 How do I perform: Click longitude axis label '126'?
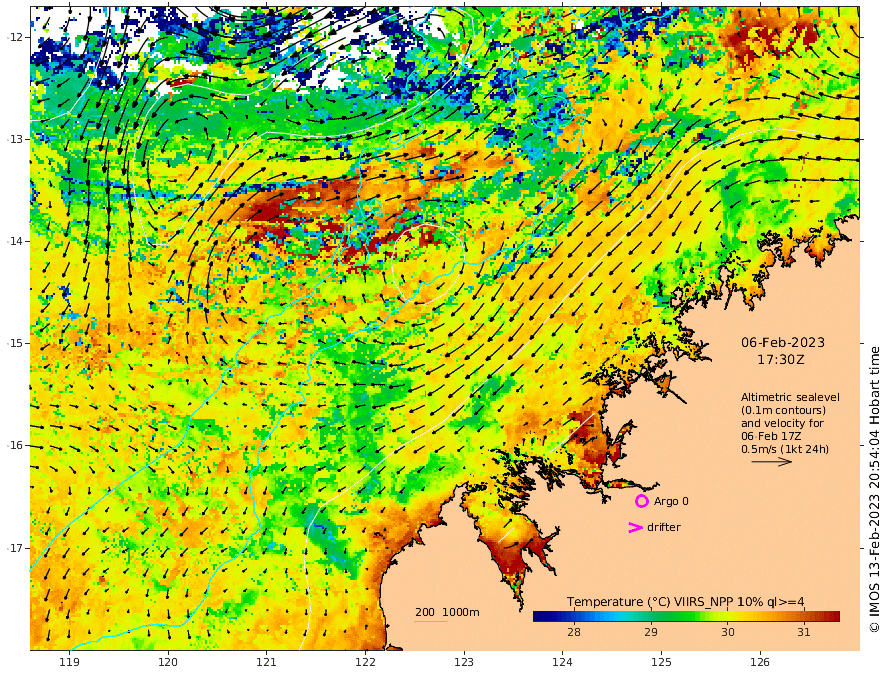760,663
